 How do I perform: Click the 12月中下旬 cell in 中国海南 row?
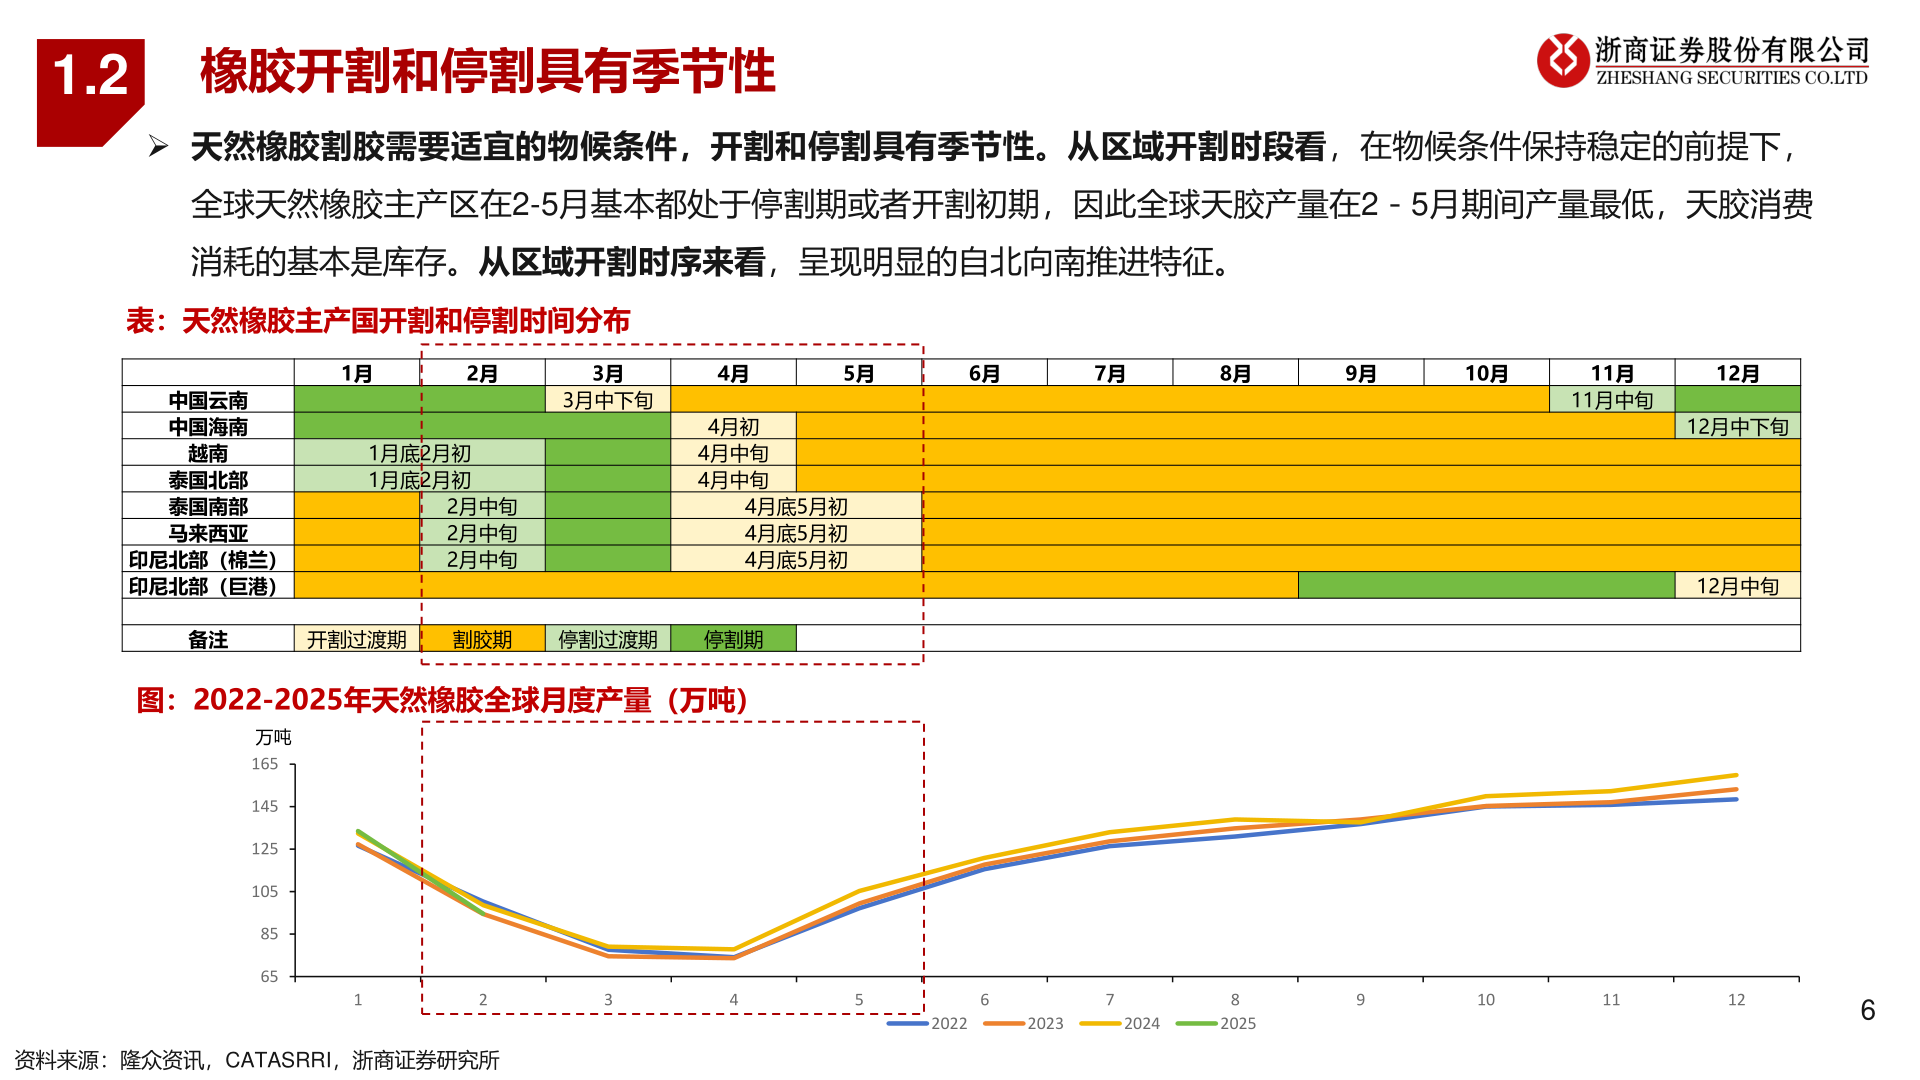1738,426
